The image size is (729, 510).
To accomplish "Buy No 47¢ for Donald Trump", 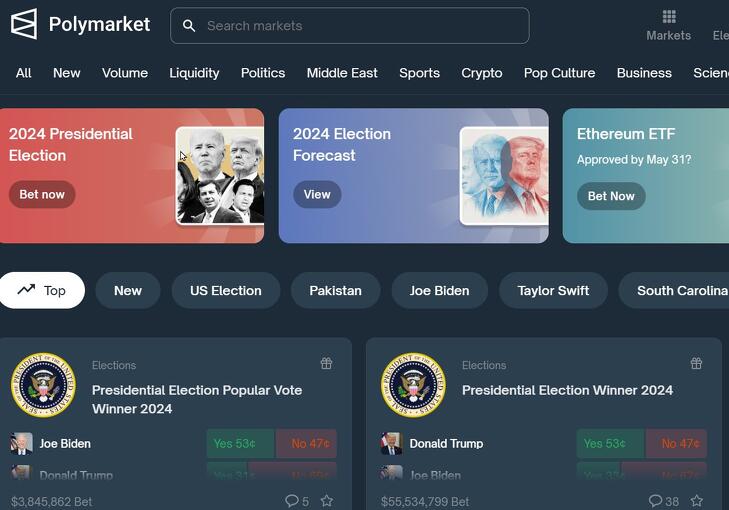I will click(x=680, y=444).
